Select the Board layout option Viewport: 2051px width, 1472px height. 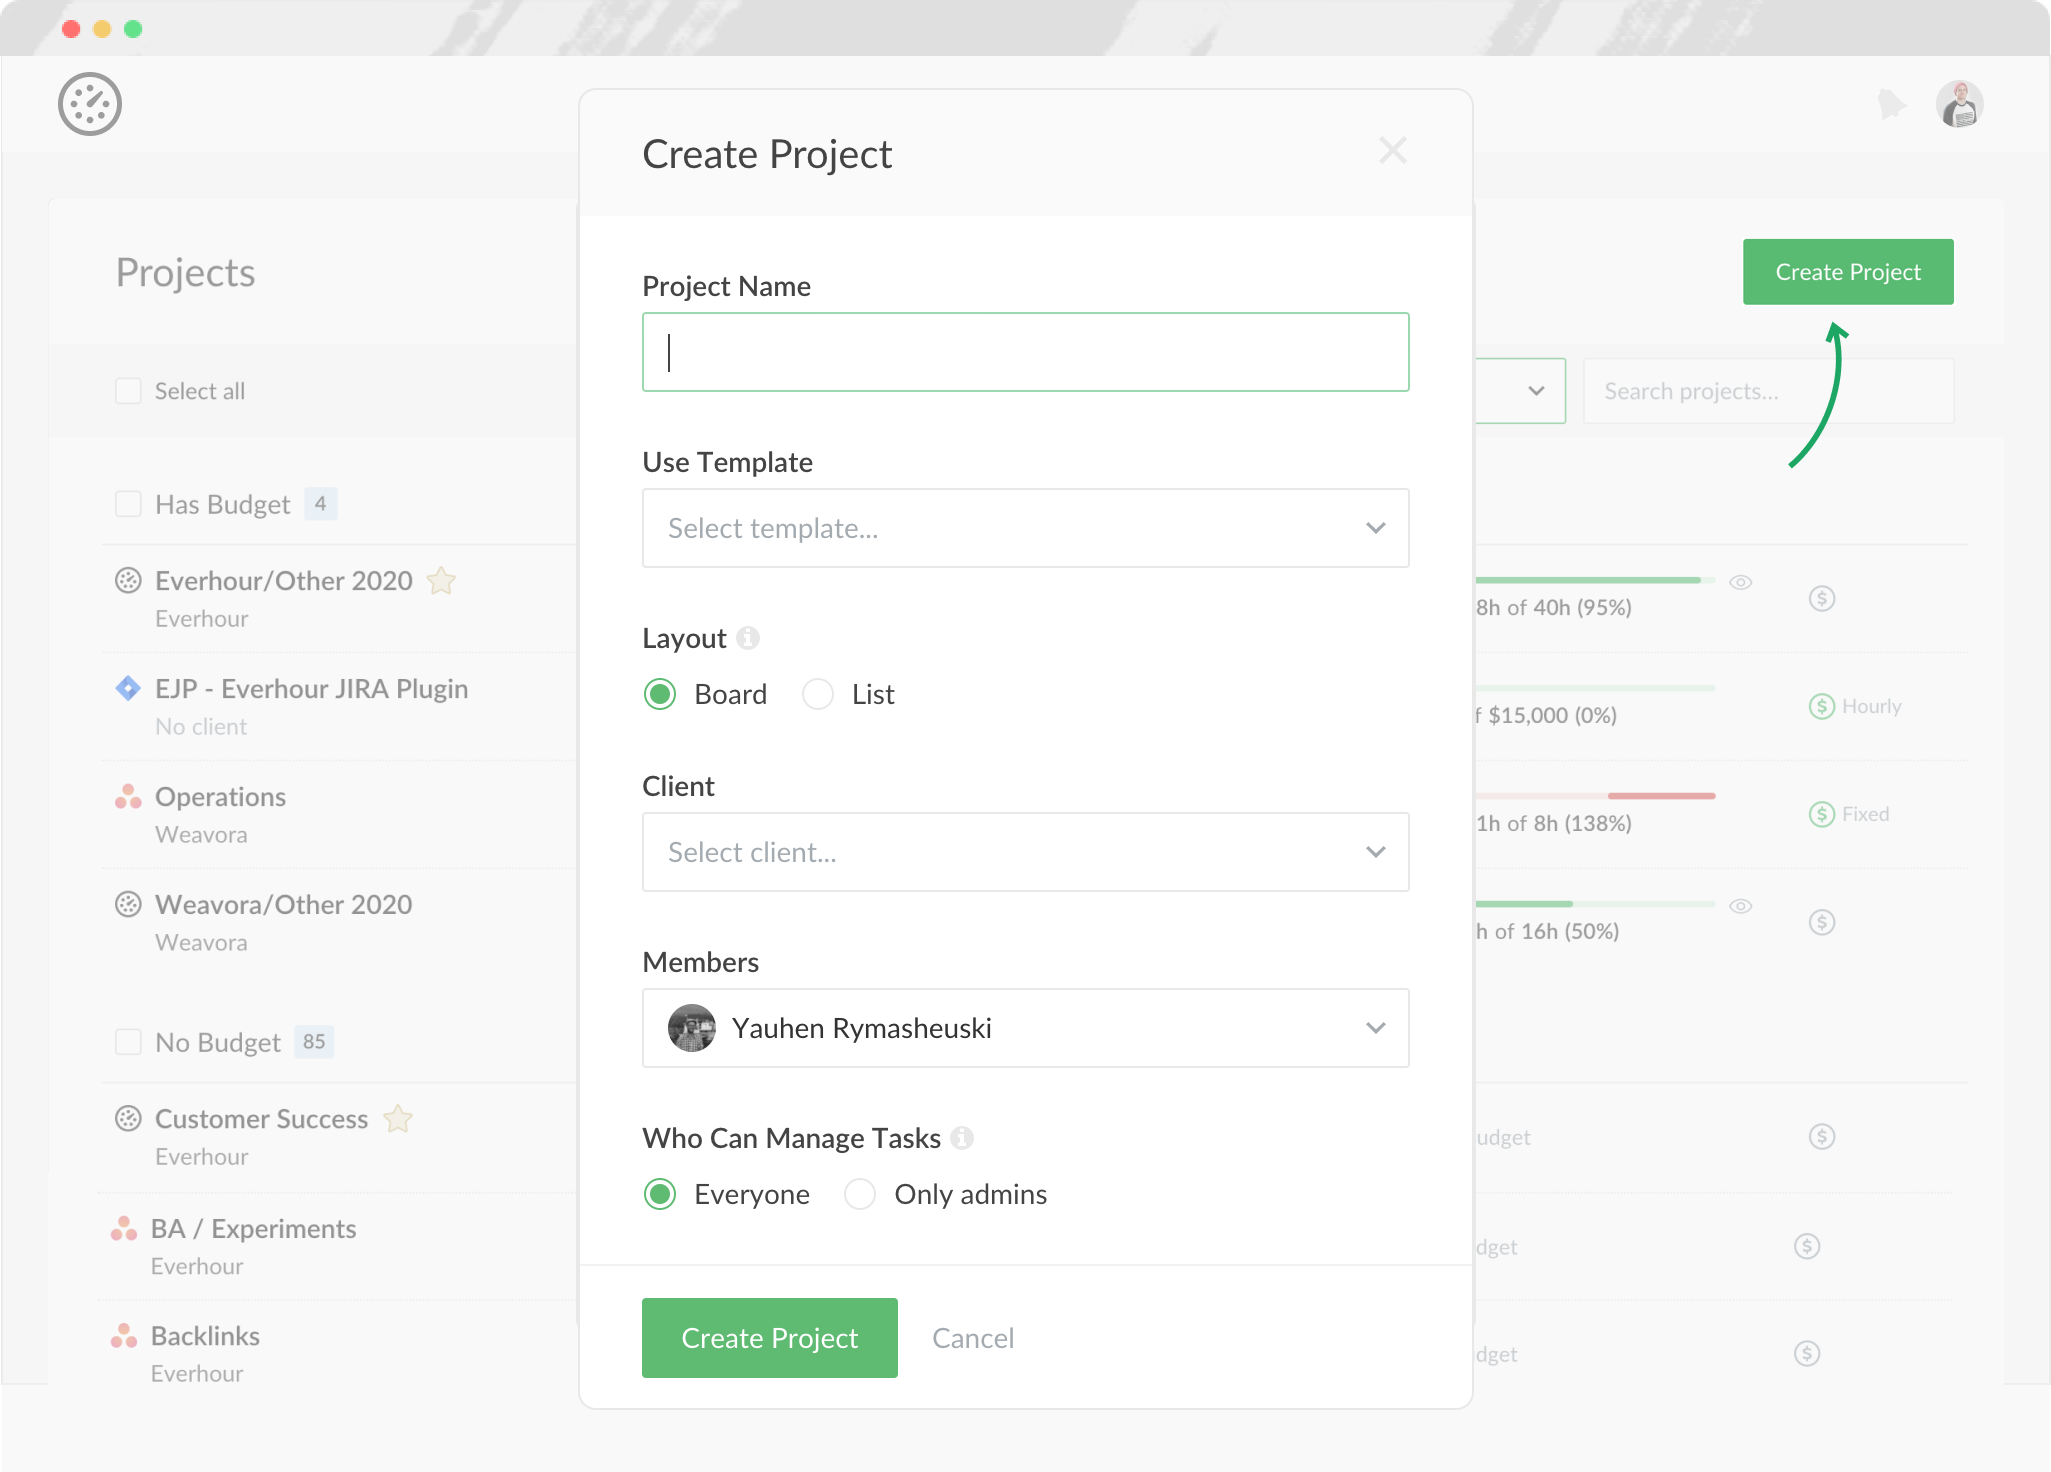[660, 693]
